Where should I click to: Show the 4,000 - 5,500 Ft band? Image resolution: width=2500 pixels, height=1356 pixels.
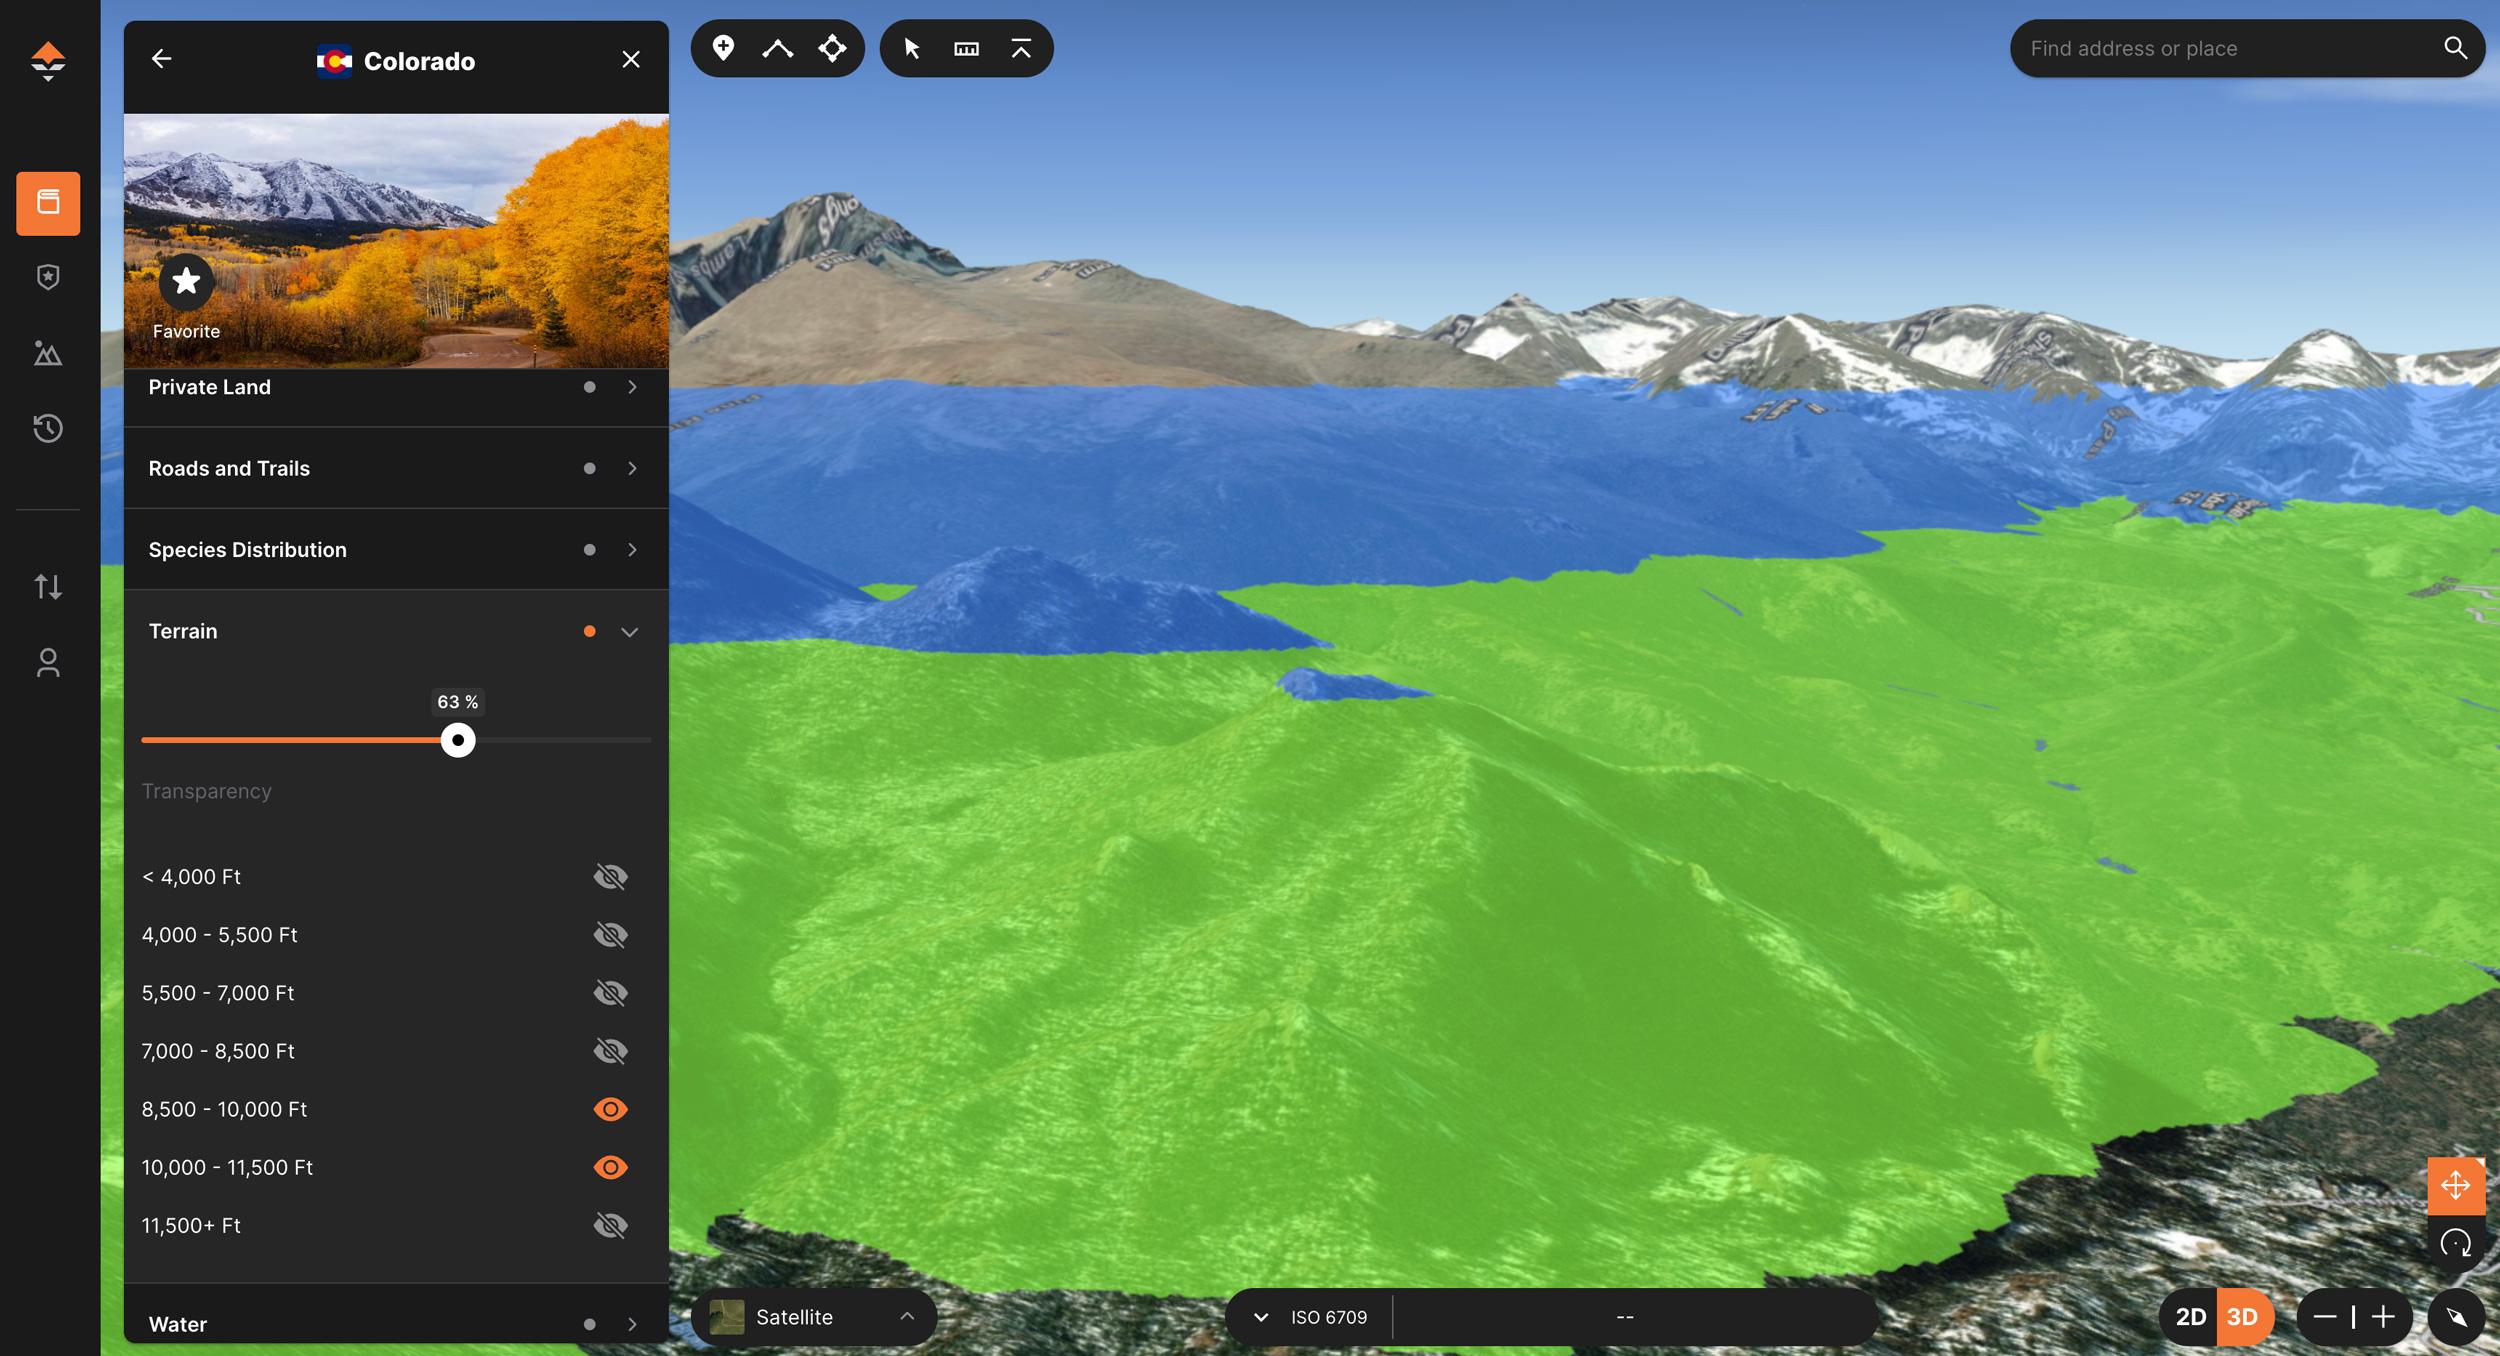point(611,934)
